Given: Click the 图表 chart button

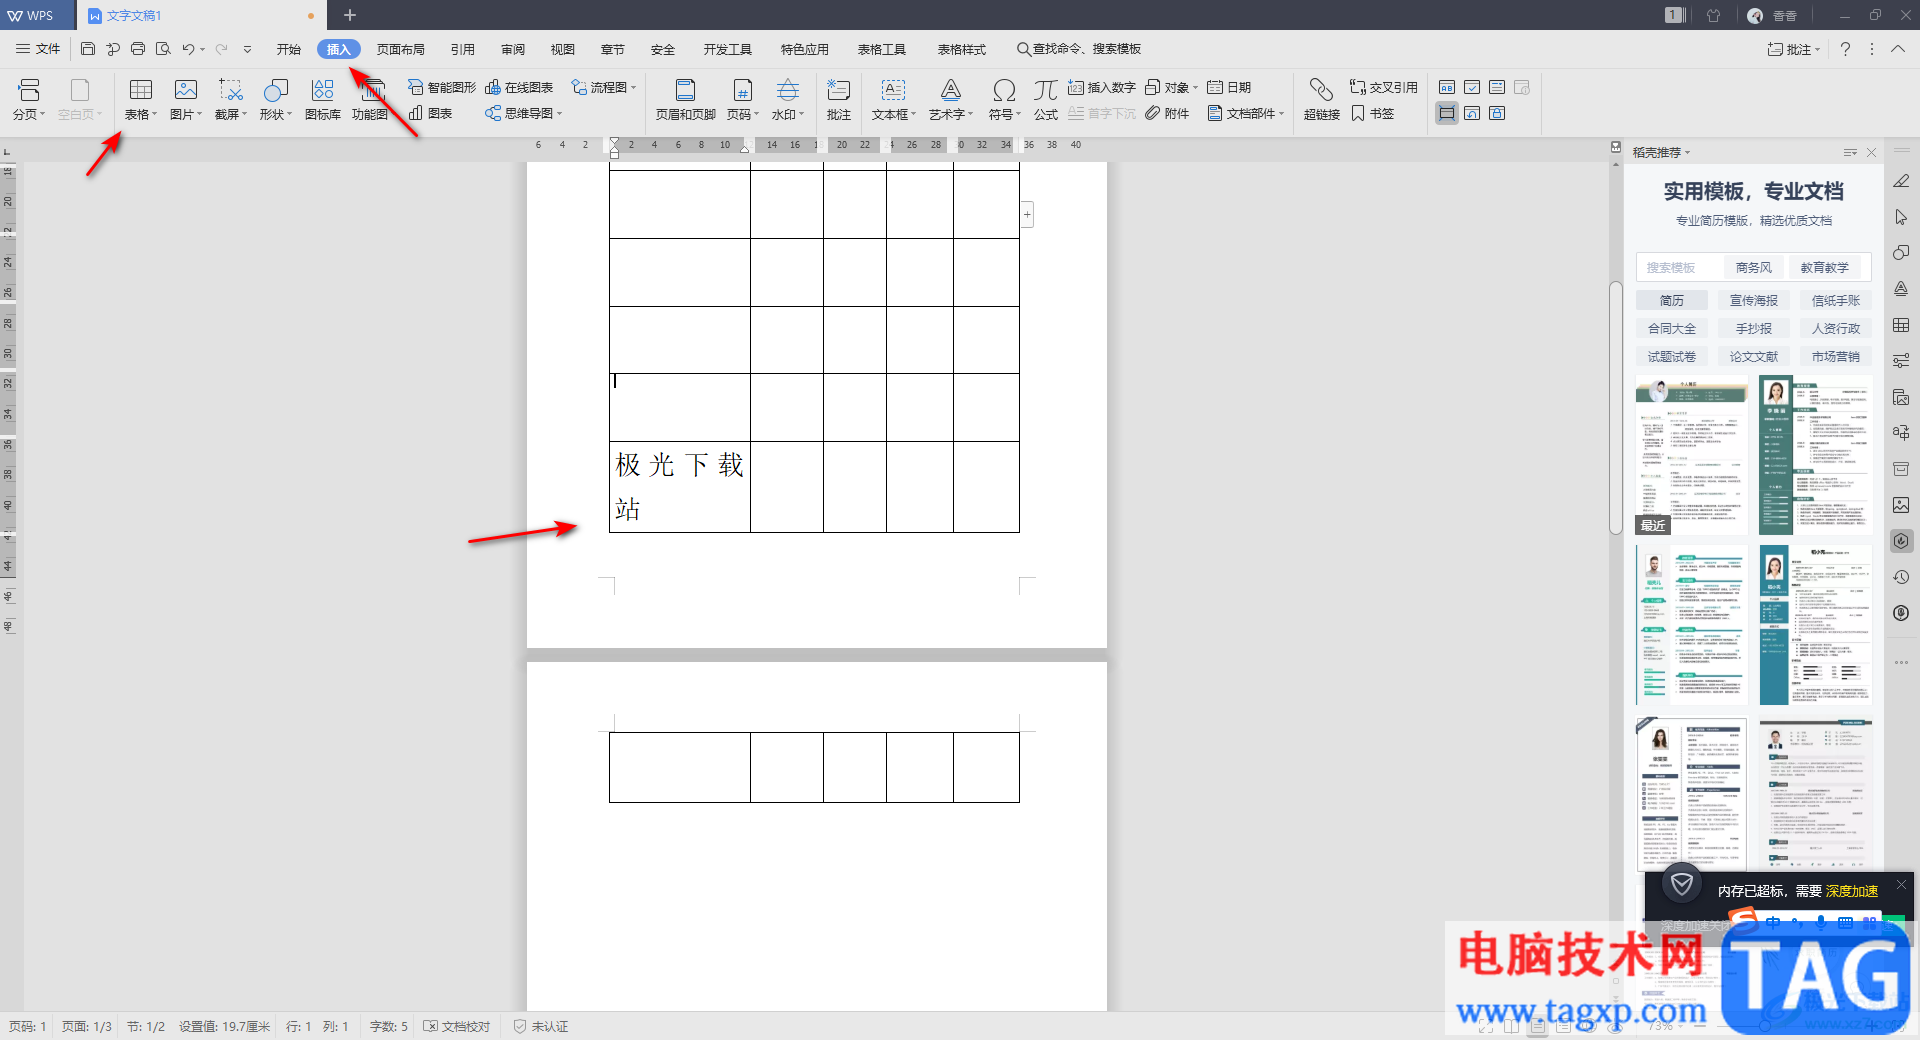Looking at the screenshot, I should point(431,114).
